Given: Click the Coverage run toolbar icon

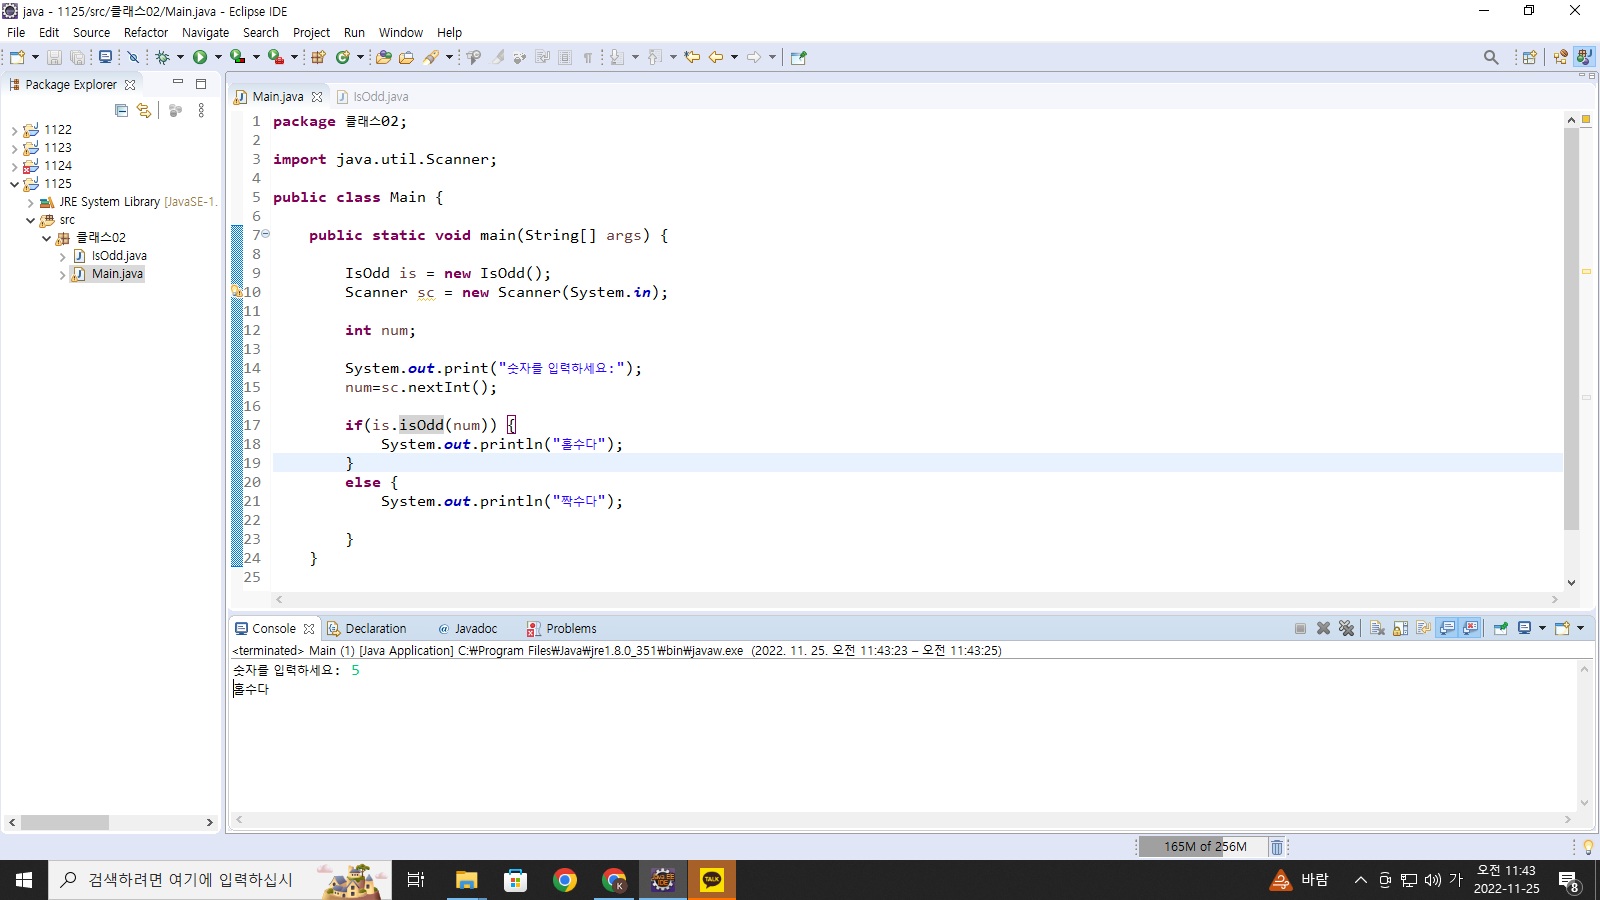Looking at the screenshot, I should tap(237, 57).
